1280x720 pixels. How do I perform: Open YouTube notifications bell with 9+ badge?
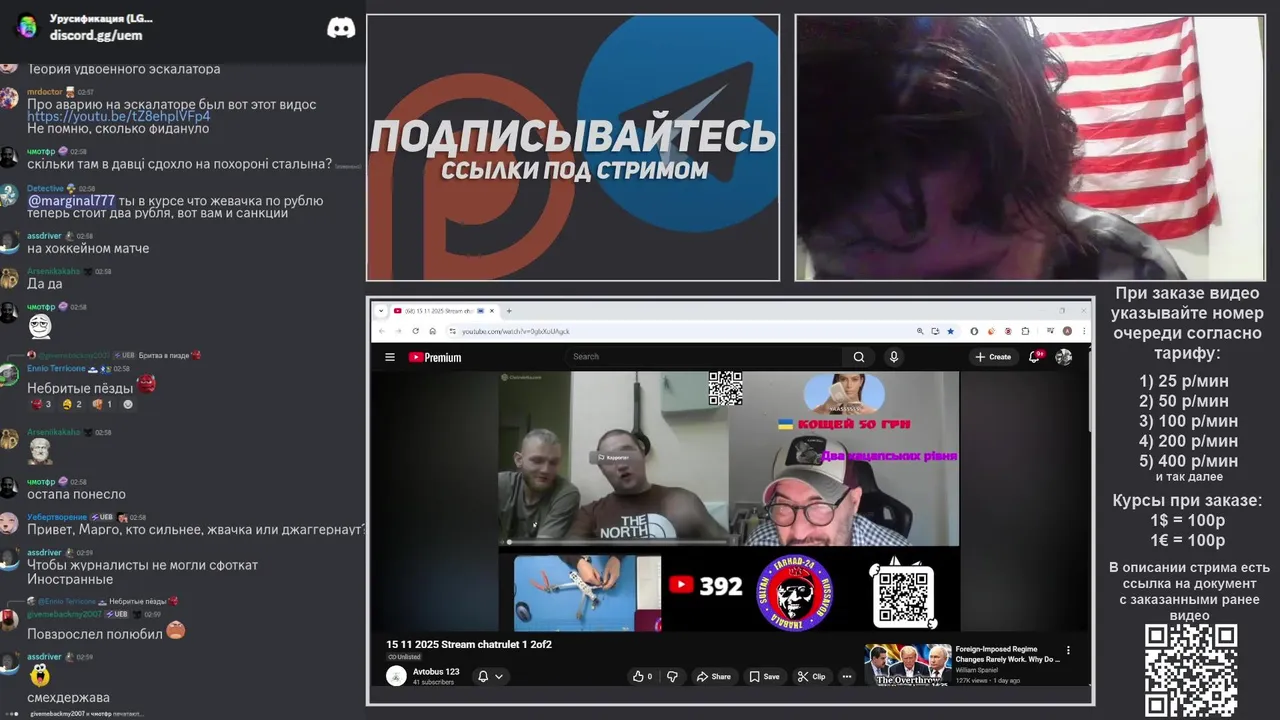point(1036,356)
